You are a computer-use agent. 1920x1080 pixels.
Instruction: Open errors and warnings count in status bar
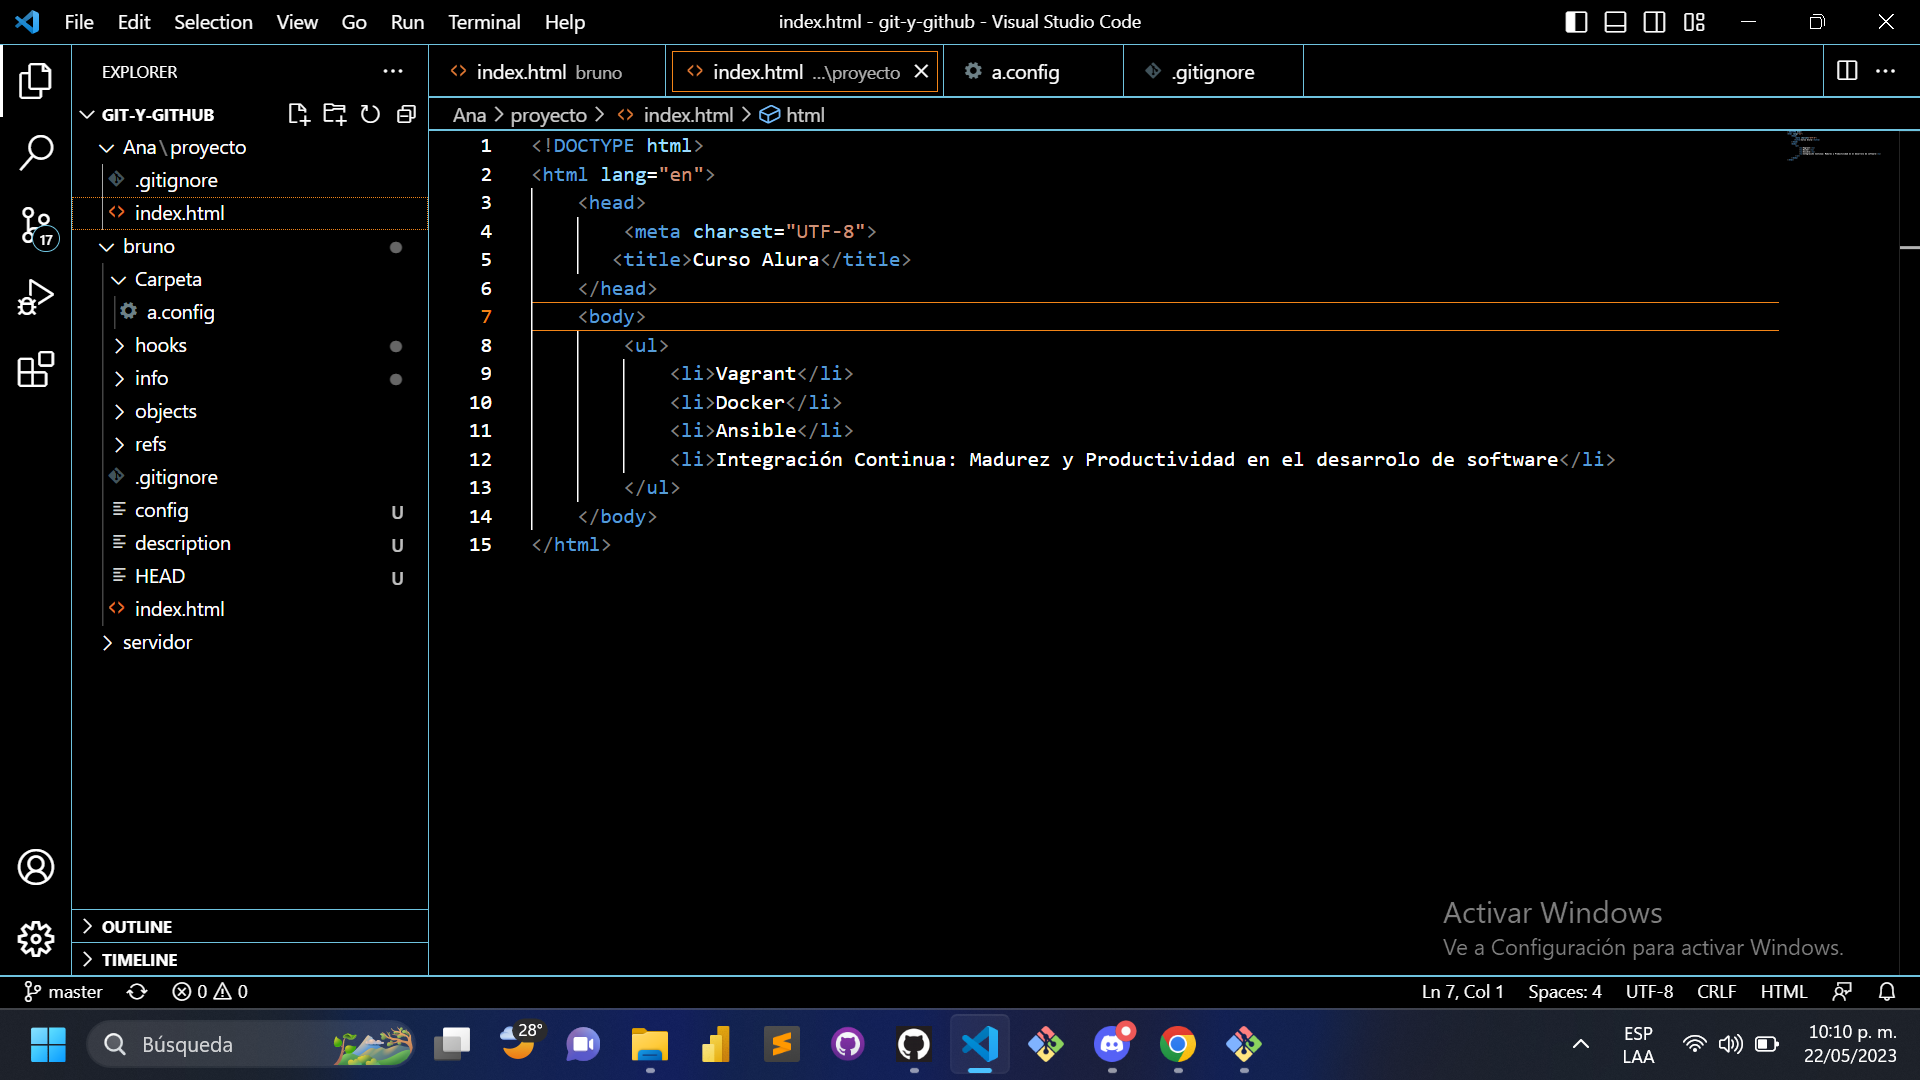[210, 991]
